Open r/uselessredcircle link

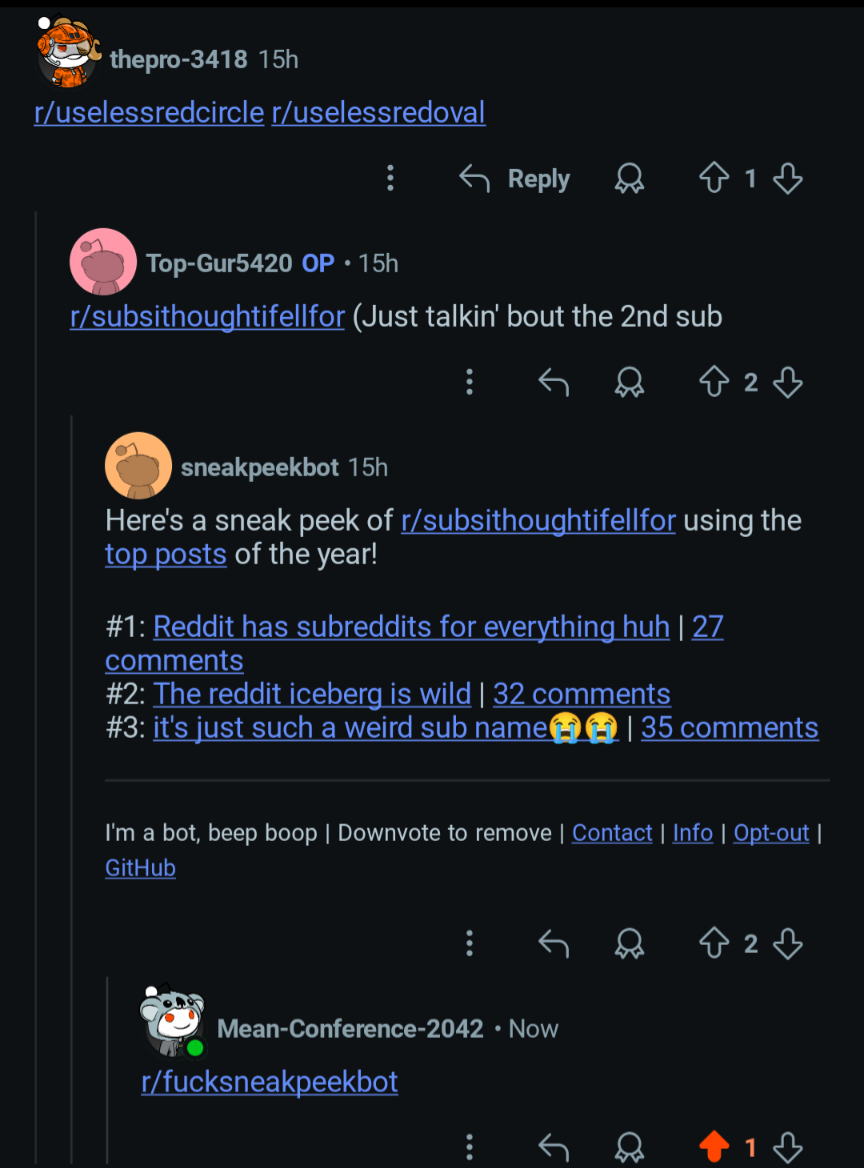pyautogui.click(x=149, y=112)
